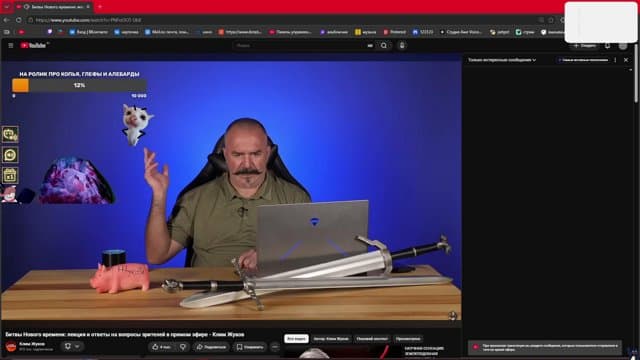Open more video actions ellipsis

(x=275, y=347)
